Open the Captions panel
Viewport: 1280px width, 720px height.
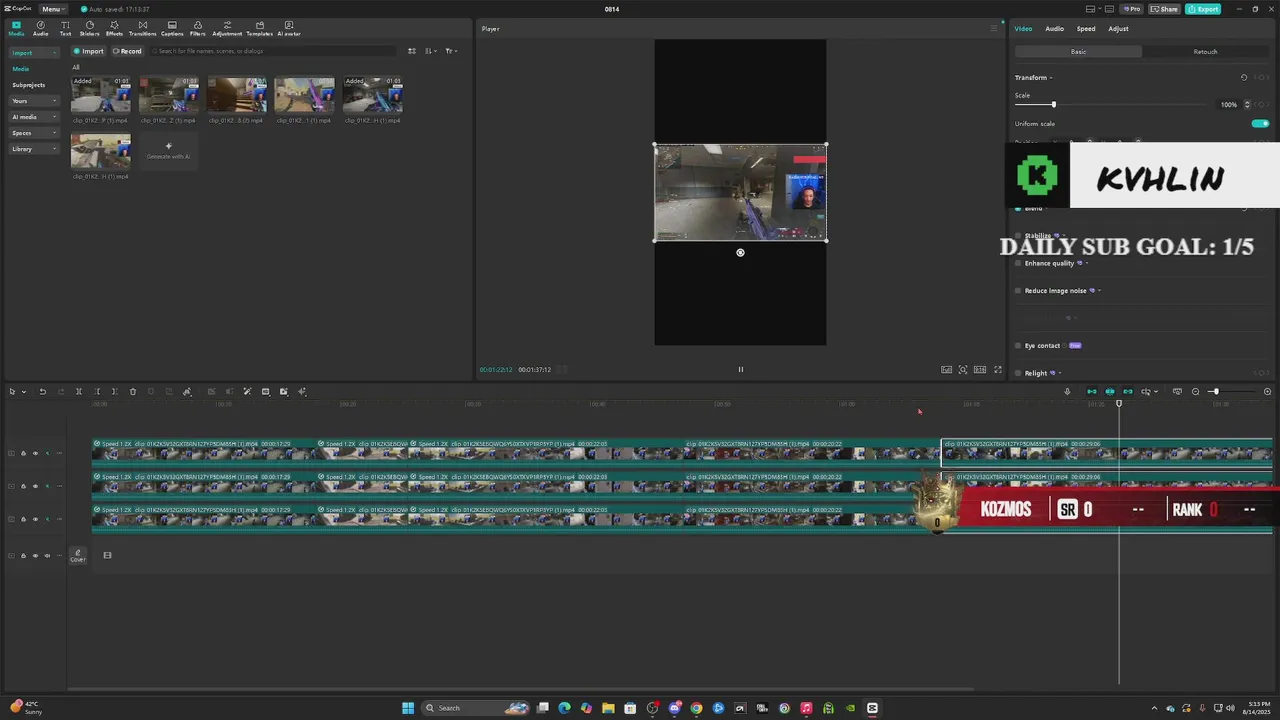tap(172, 28)
